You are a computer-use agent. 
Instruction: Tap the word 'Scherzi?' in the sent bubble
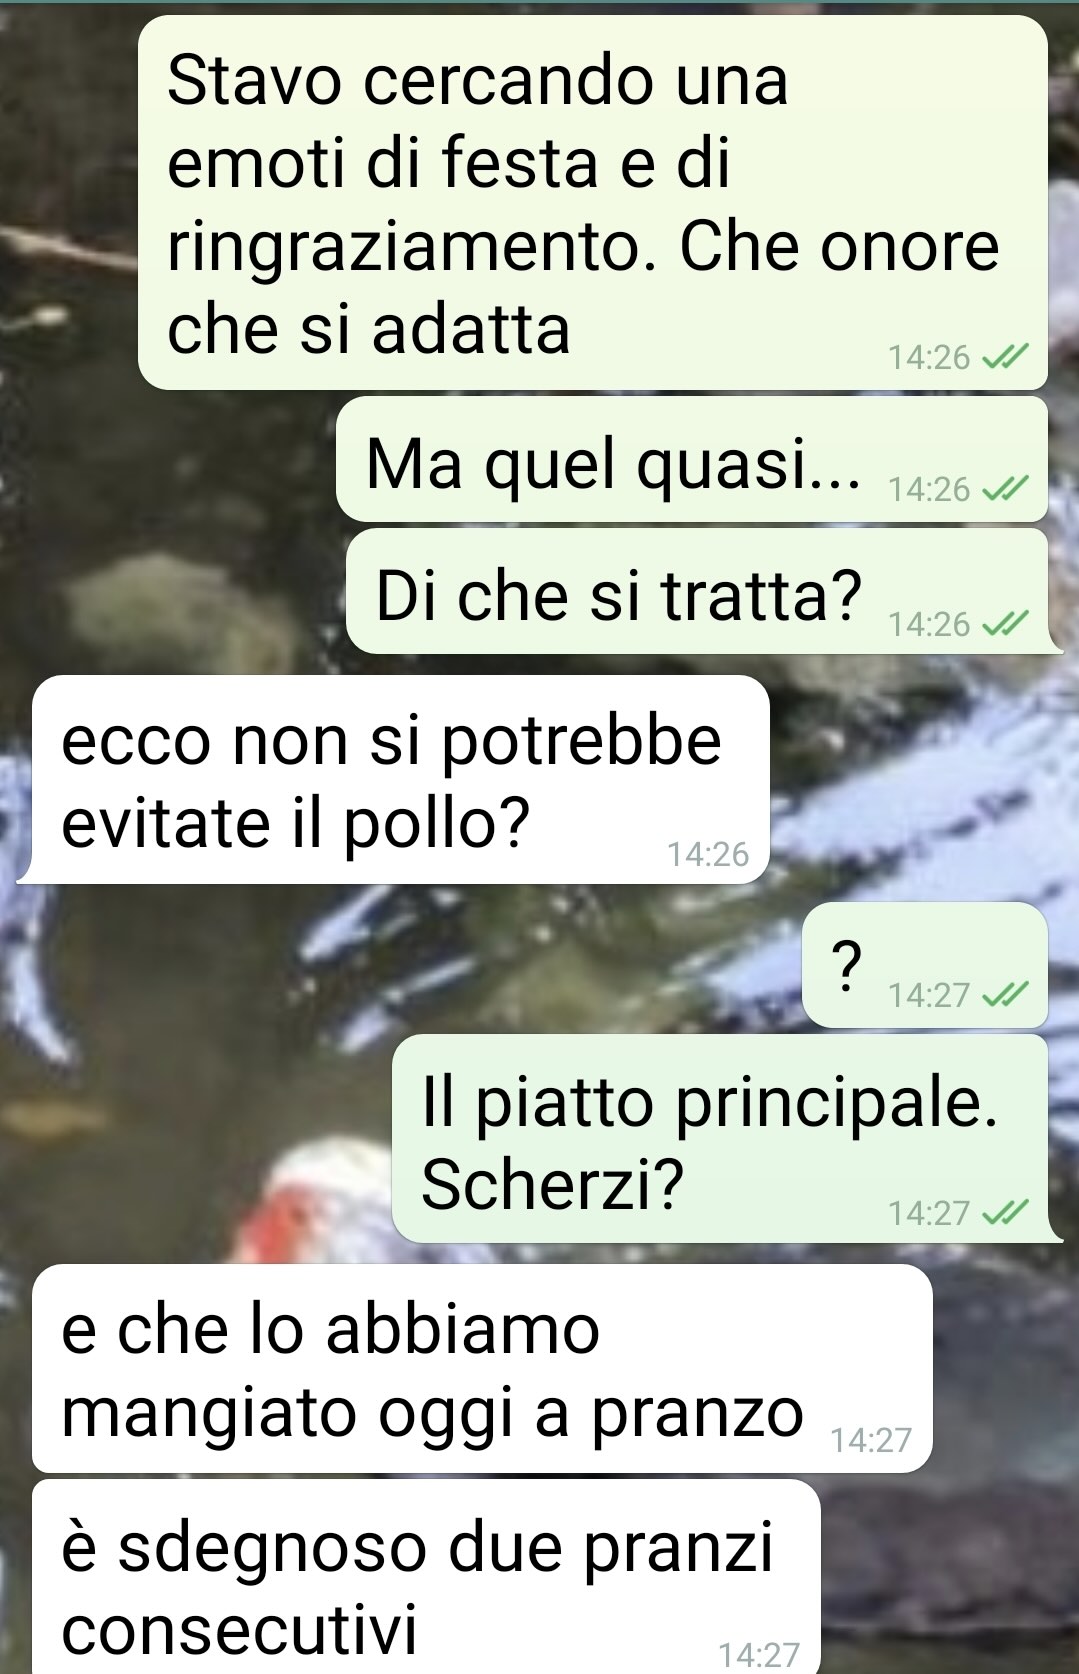(552, 1184)
